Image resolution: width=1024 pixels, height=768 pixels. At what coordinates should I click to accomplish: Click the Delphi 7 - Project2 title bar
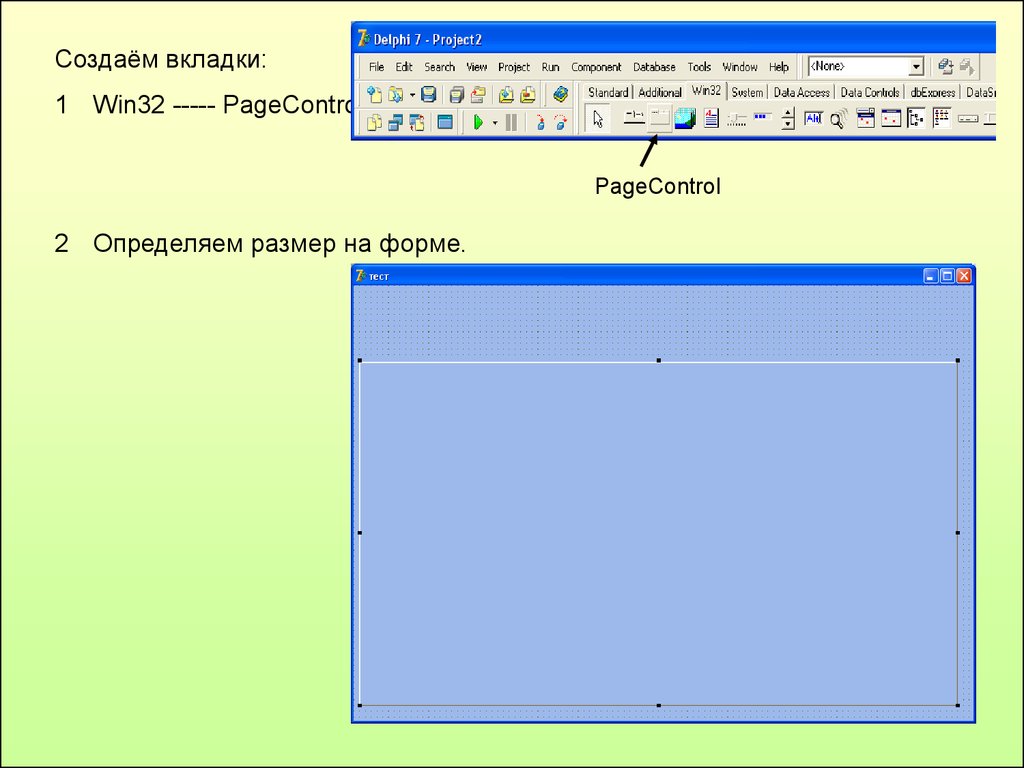tap(673, 39)
